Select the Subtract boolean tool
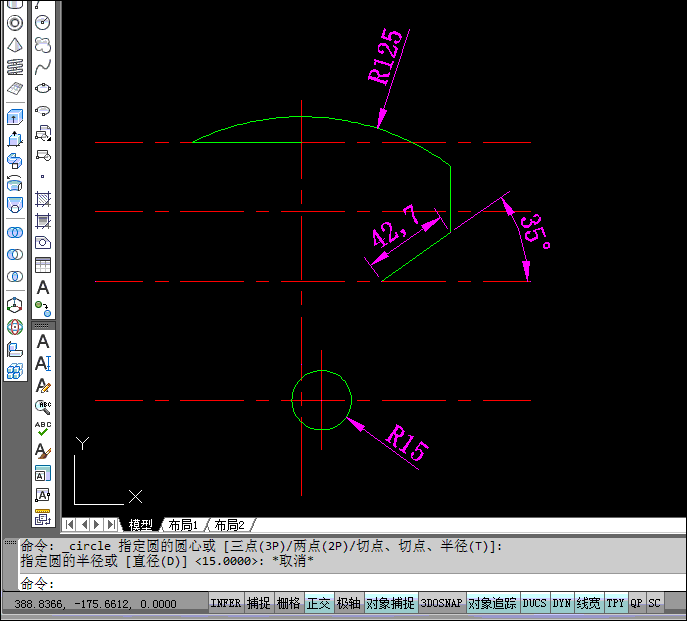Screen dimensions: 687x621 (x=15, y=254)
